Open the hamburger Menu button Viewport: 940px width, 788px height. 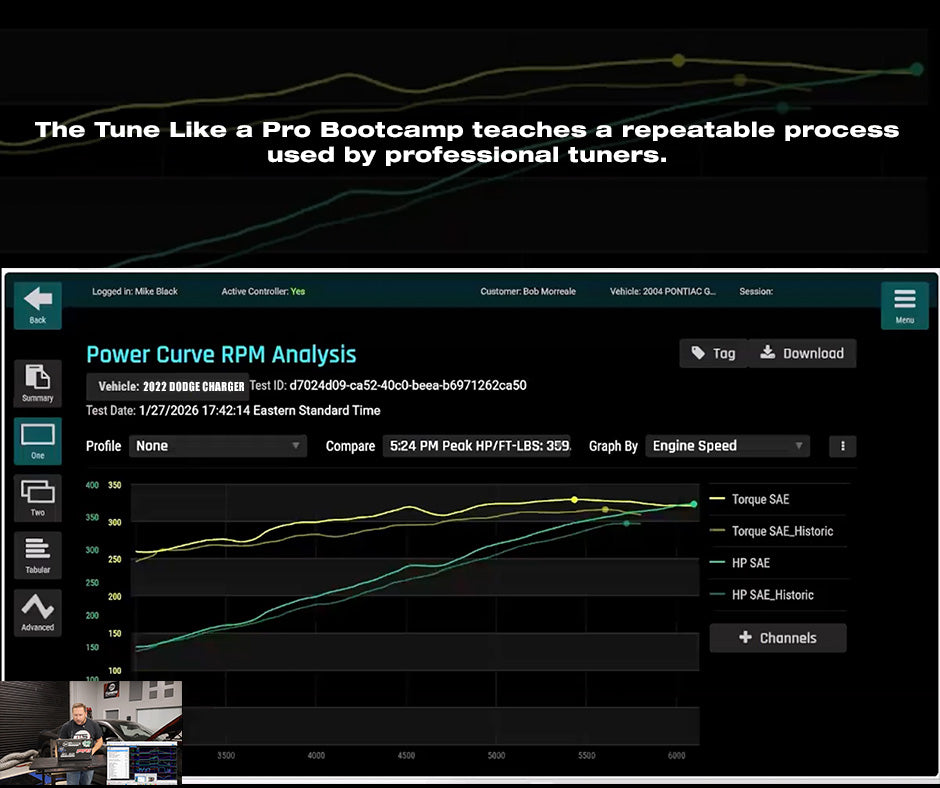tap(905, 306)
